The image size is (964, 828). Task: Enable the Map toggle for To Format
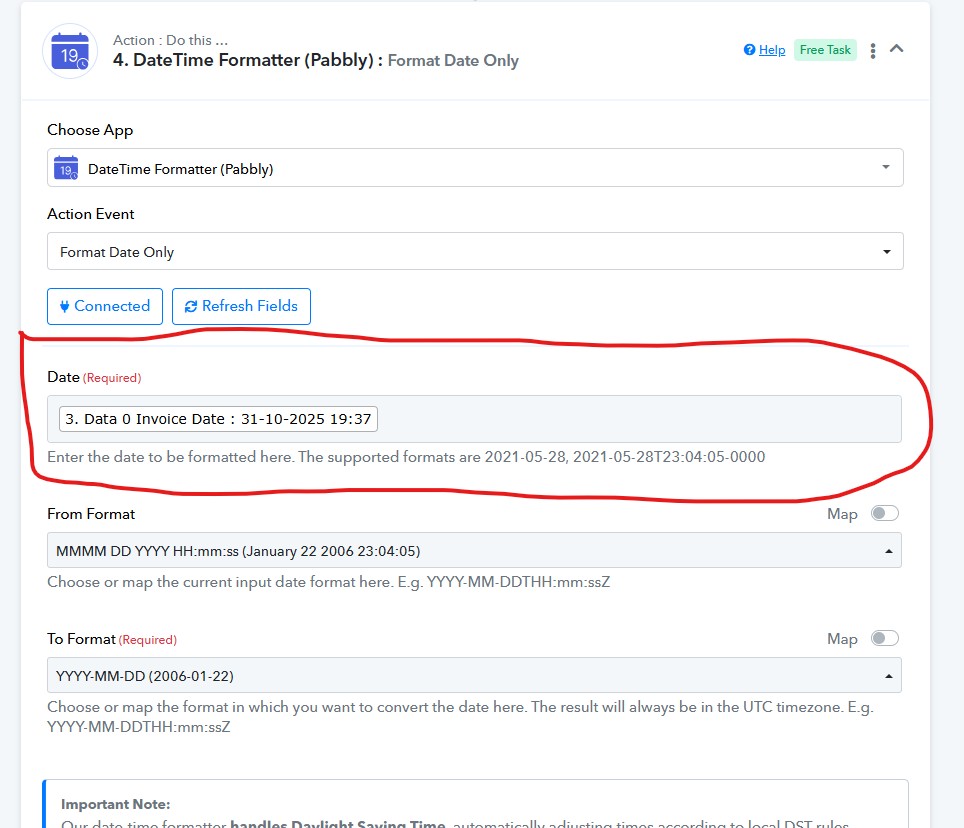pos(884,638)
